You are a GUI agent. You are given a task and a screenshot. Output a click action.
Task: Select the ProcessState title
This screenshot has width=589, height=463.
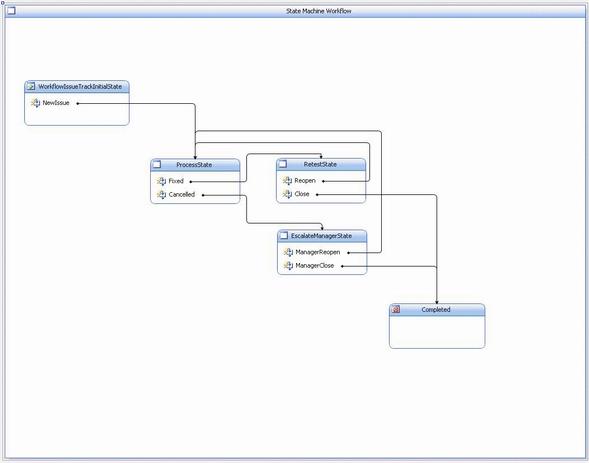[194, 164]
